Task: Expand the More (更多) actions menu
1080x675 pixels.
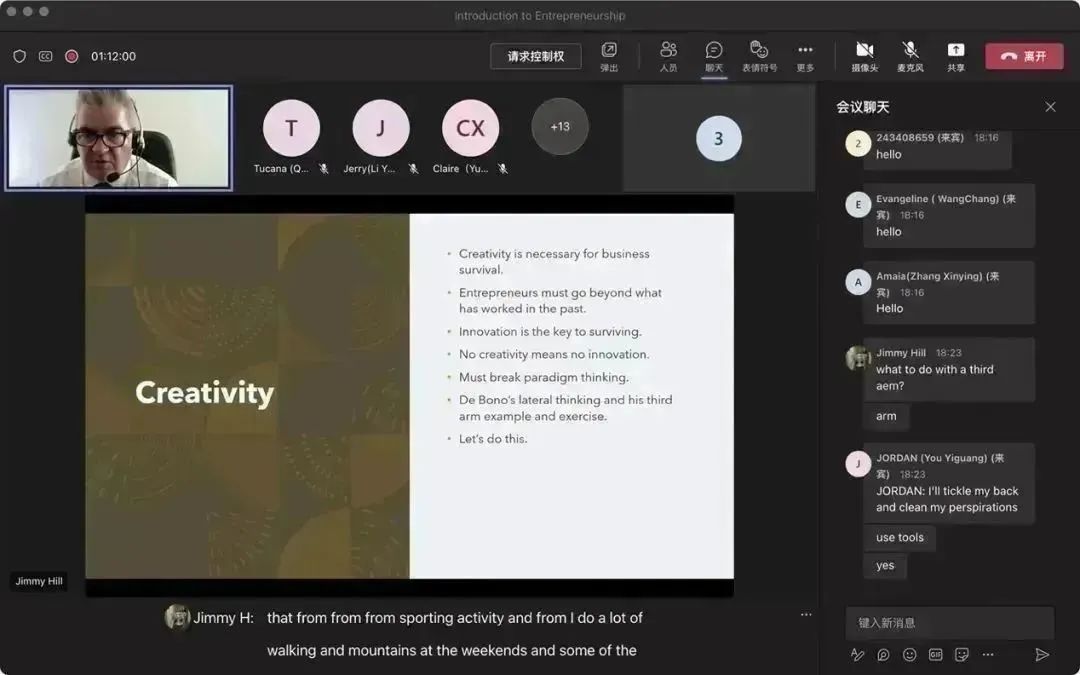Action: coord(805,54)
